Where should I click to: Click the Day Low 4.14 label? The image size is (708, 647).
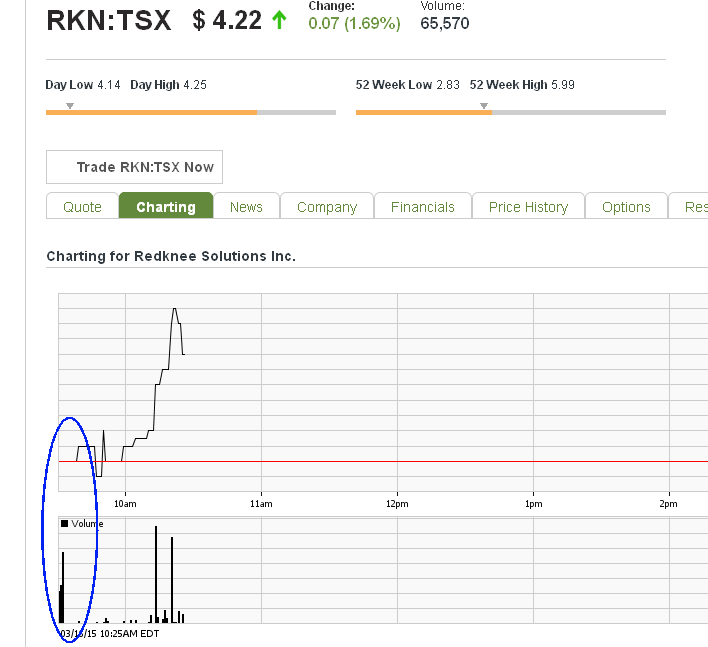(x=83, y=85)
